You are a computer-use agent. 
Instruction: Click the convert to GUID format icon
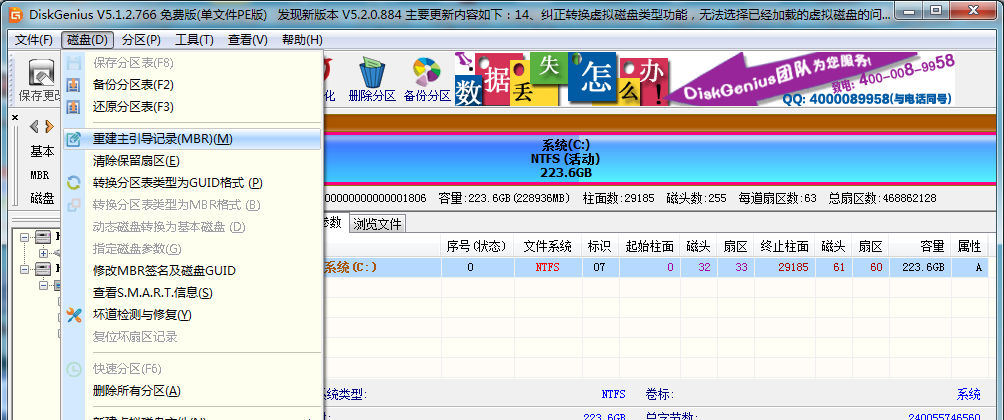(x=74, y=182)
